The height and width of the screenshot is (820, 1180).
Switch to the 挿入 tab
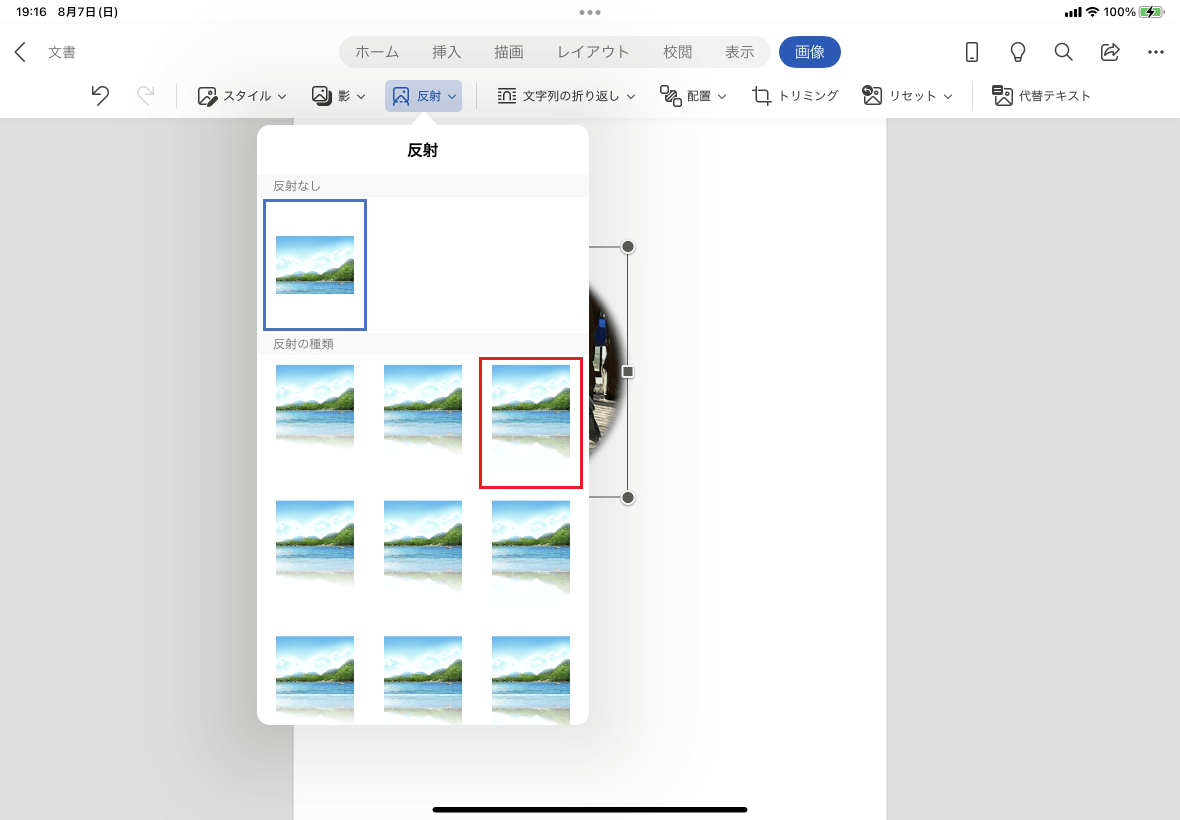[x=446, y=52]
